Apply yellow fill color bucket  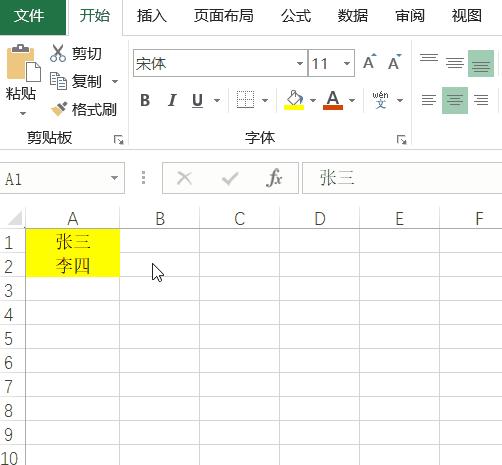(x=294, y=100)
